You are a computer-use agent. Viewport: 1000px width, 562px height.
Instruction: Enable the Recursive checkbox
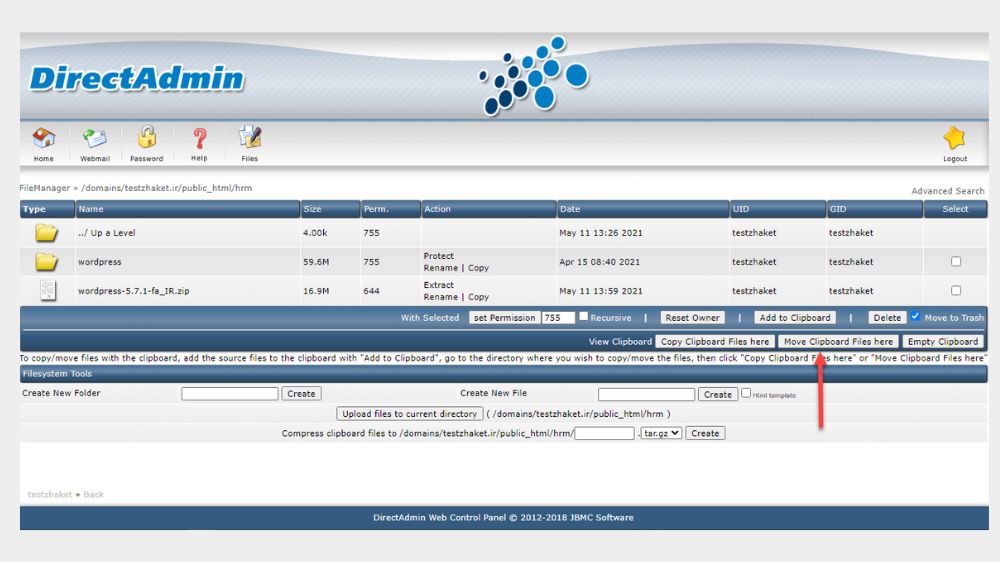[583, 316]
